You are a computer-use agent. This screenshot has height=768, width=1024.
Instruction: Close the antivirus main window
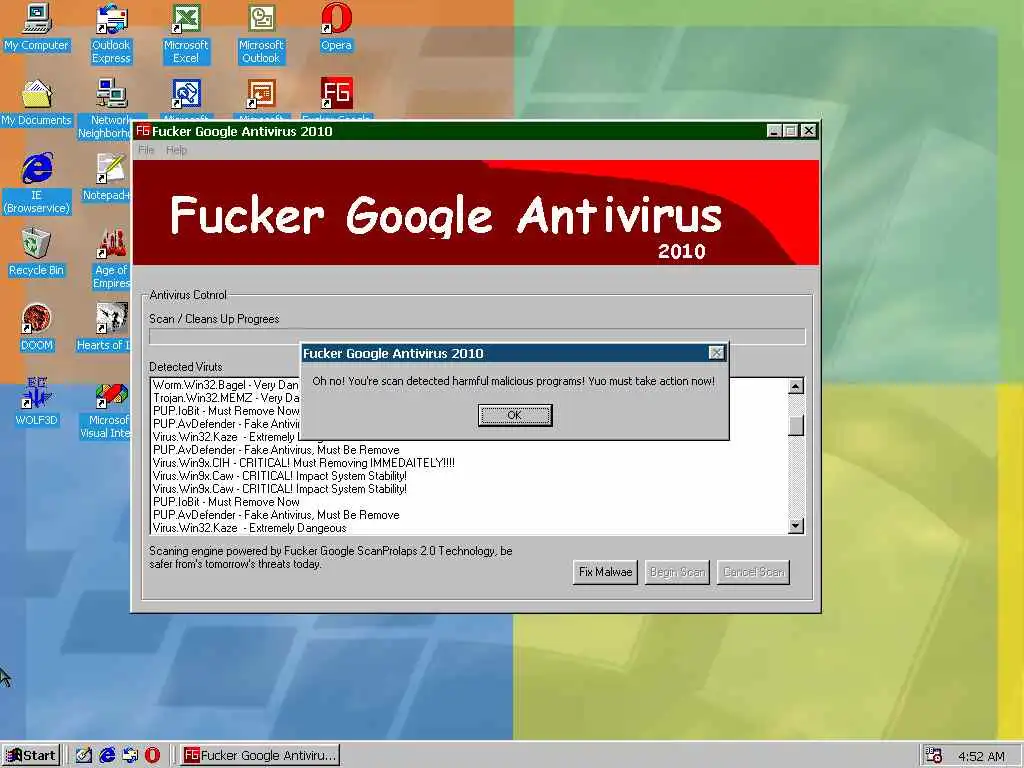tap(808, 131)
